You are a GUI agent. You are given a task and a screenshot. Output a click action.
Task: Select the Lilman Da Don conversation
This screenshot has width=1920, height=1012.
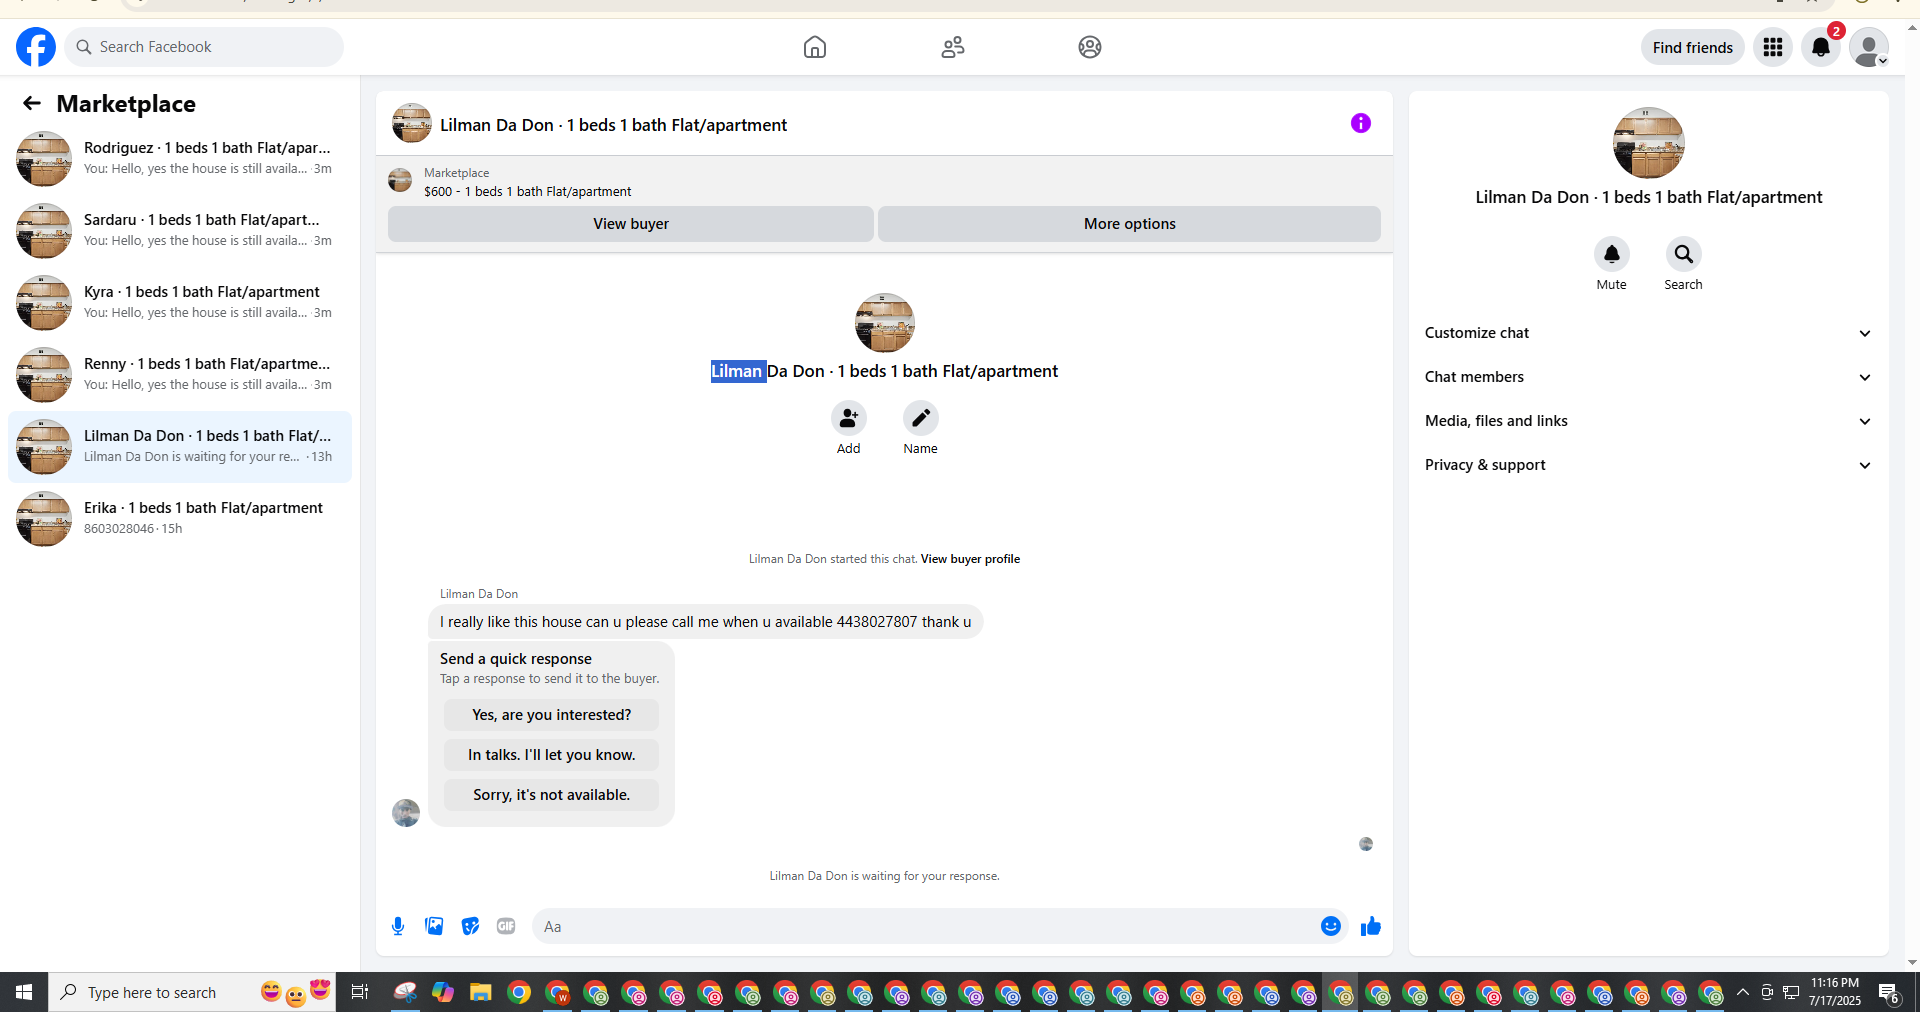tap(180, 447)
